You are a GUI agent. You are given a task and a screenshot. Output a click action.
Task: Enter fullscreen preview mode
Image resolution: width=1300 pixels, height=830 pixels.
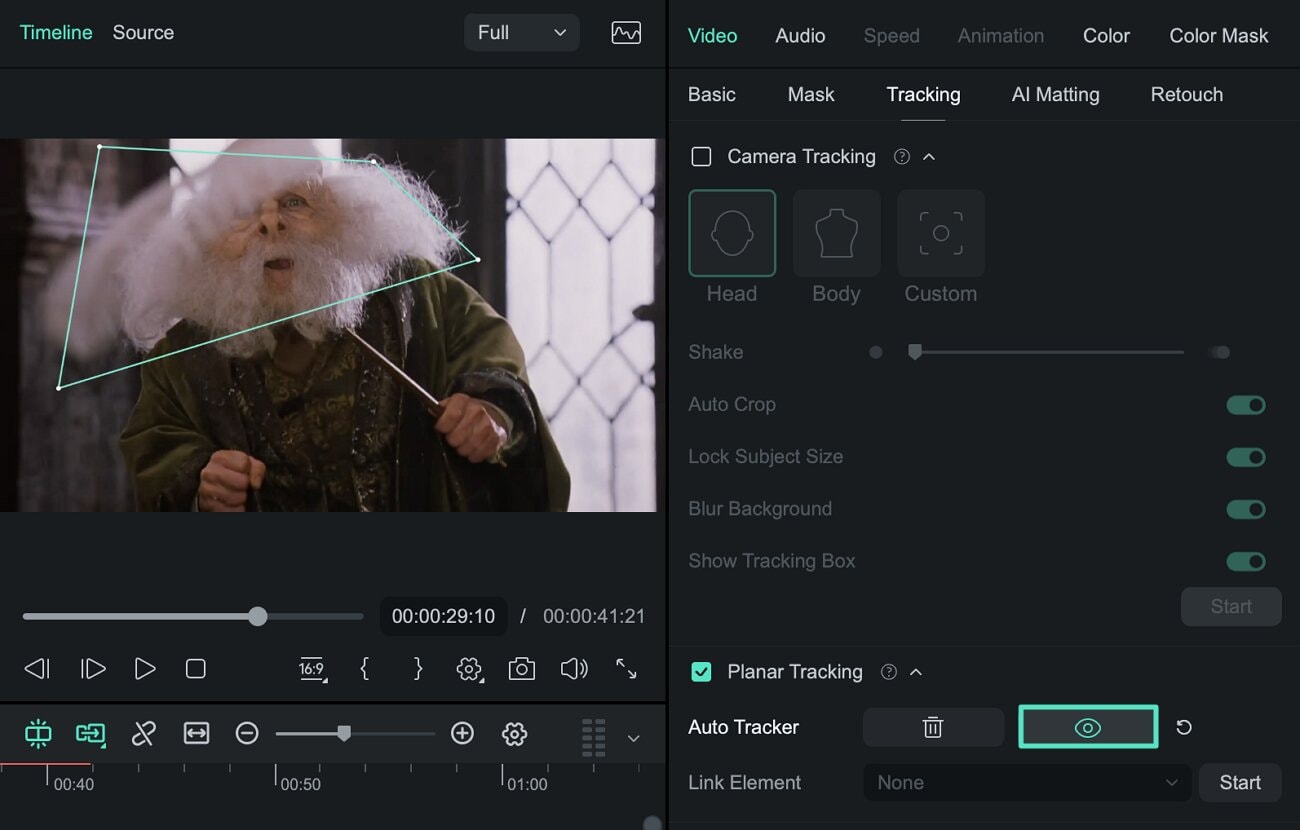point(626,669)
